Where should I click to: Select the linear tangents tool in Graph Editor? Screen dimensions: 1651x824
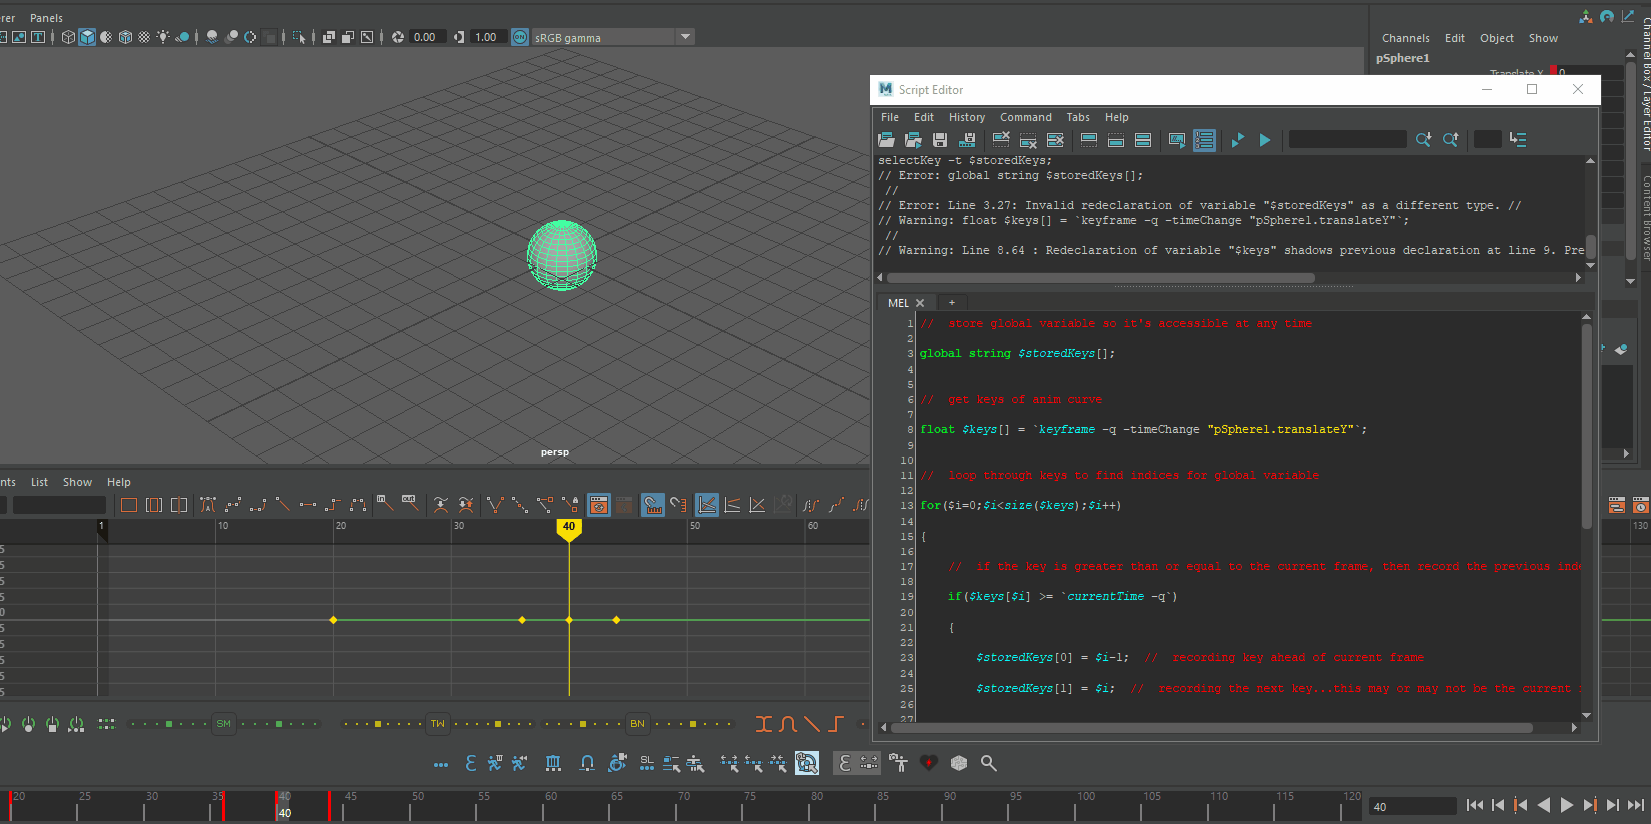(283, 505)
